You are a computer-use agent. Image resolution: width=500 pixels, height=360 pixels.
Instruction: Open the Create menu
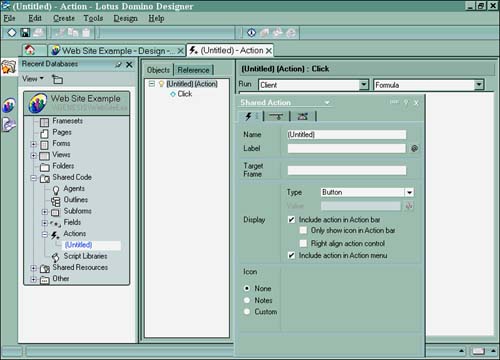coord(64,18)
